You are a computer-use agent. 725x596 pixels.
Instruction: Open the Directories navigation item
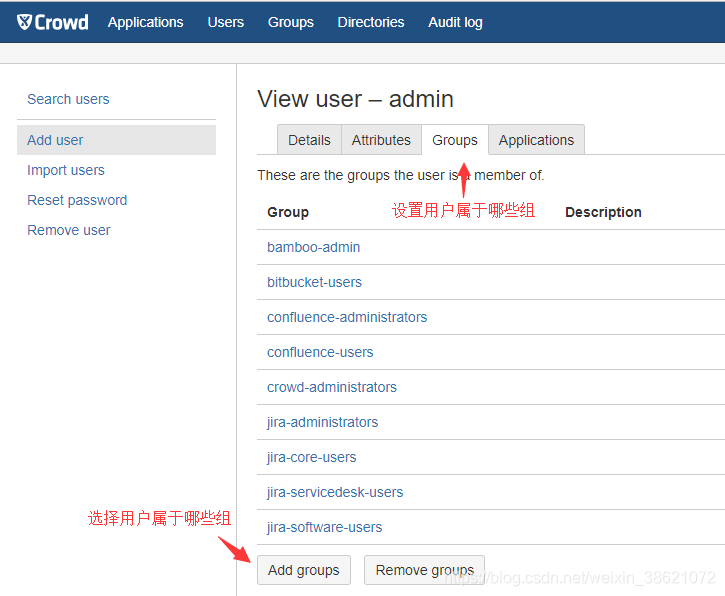[371, 22]
